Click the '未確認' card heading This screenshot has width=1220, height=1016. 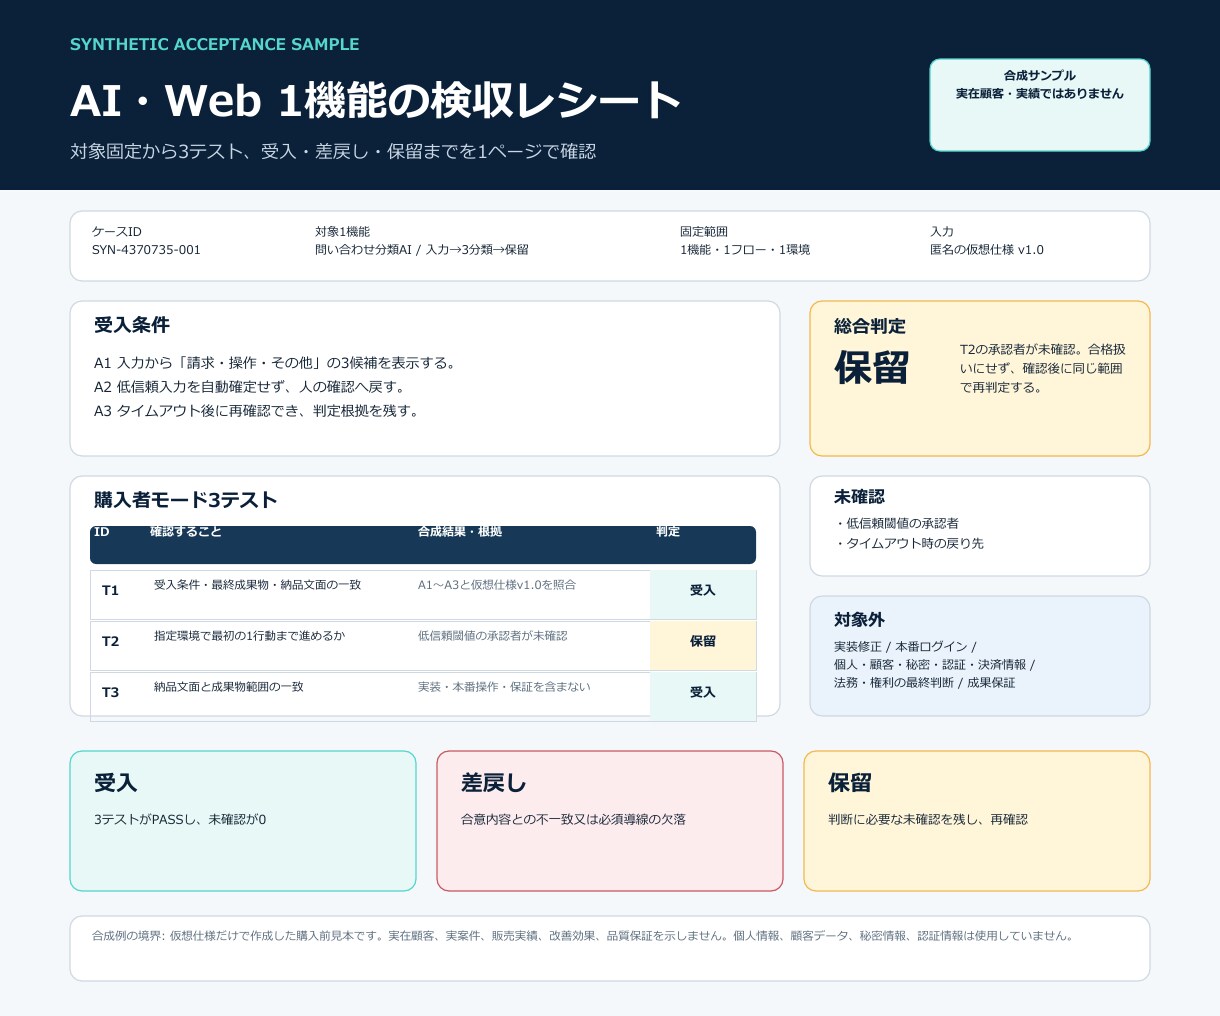[859, 497]
